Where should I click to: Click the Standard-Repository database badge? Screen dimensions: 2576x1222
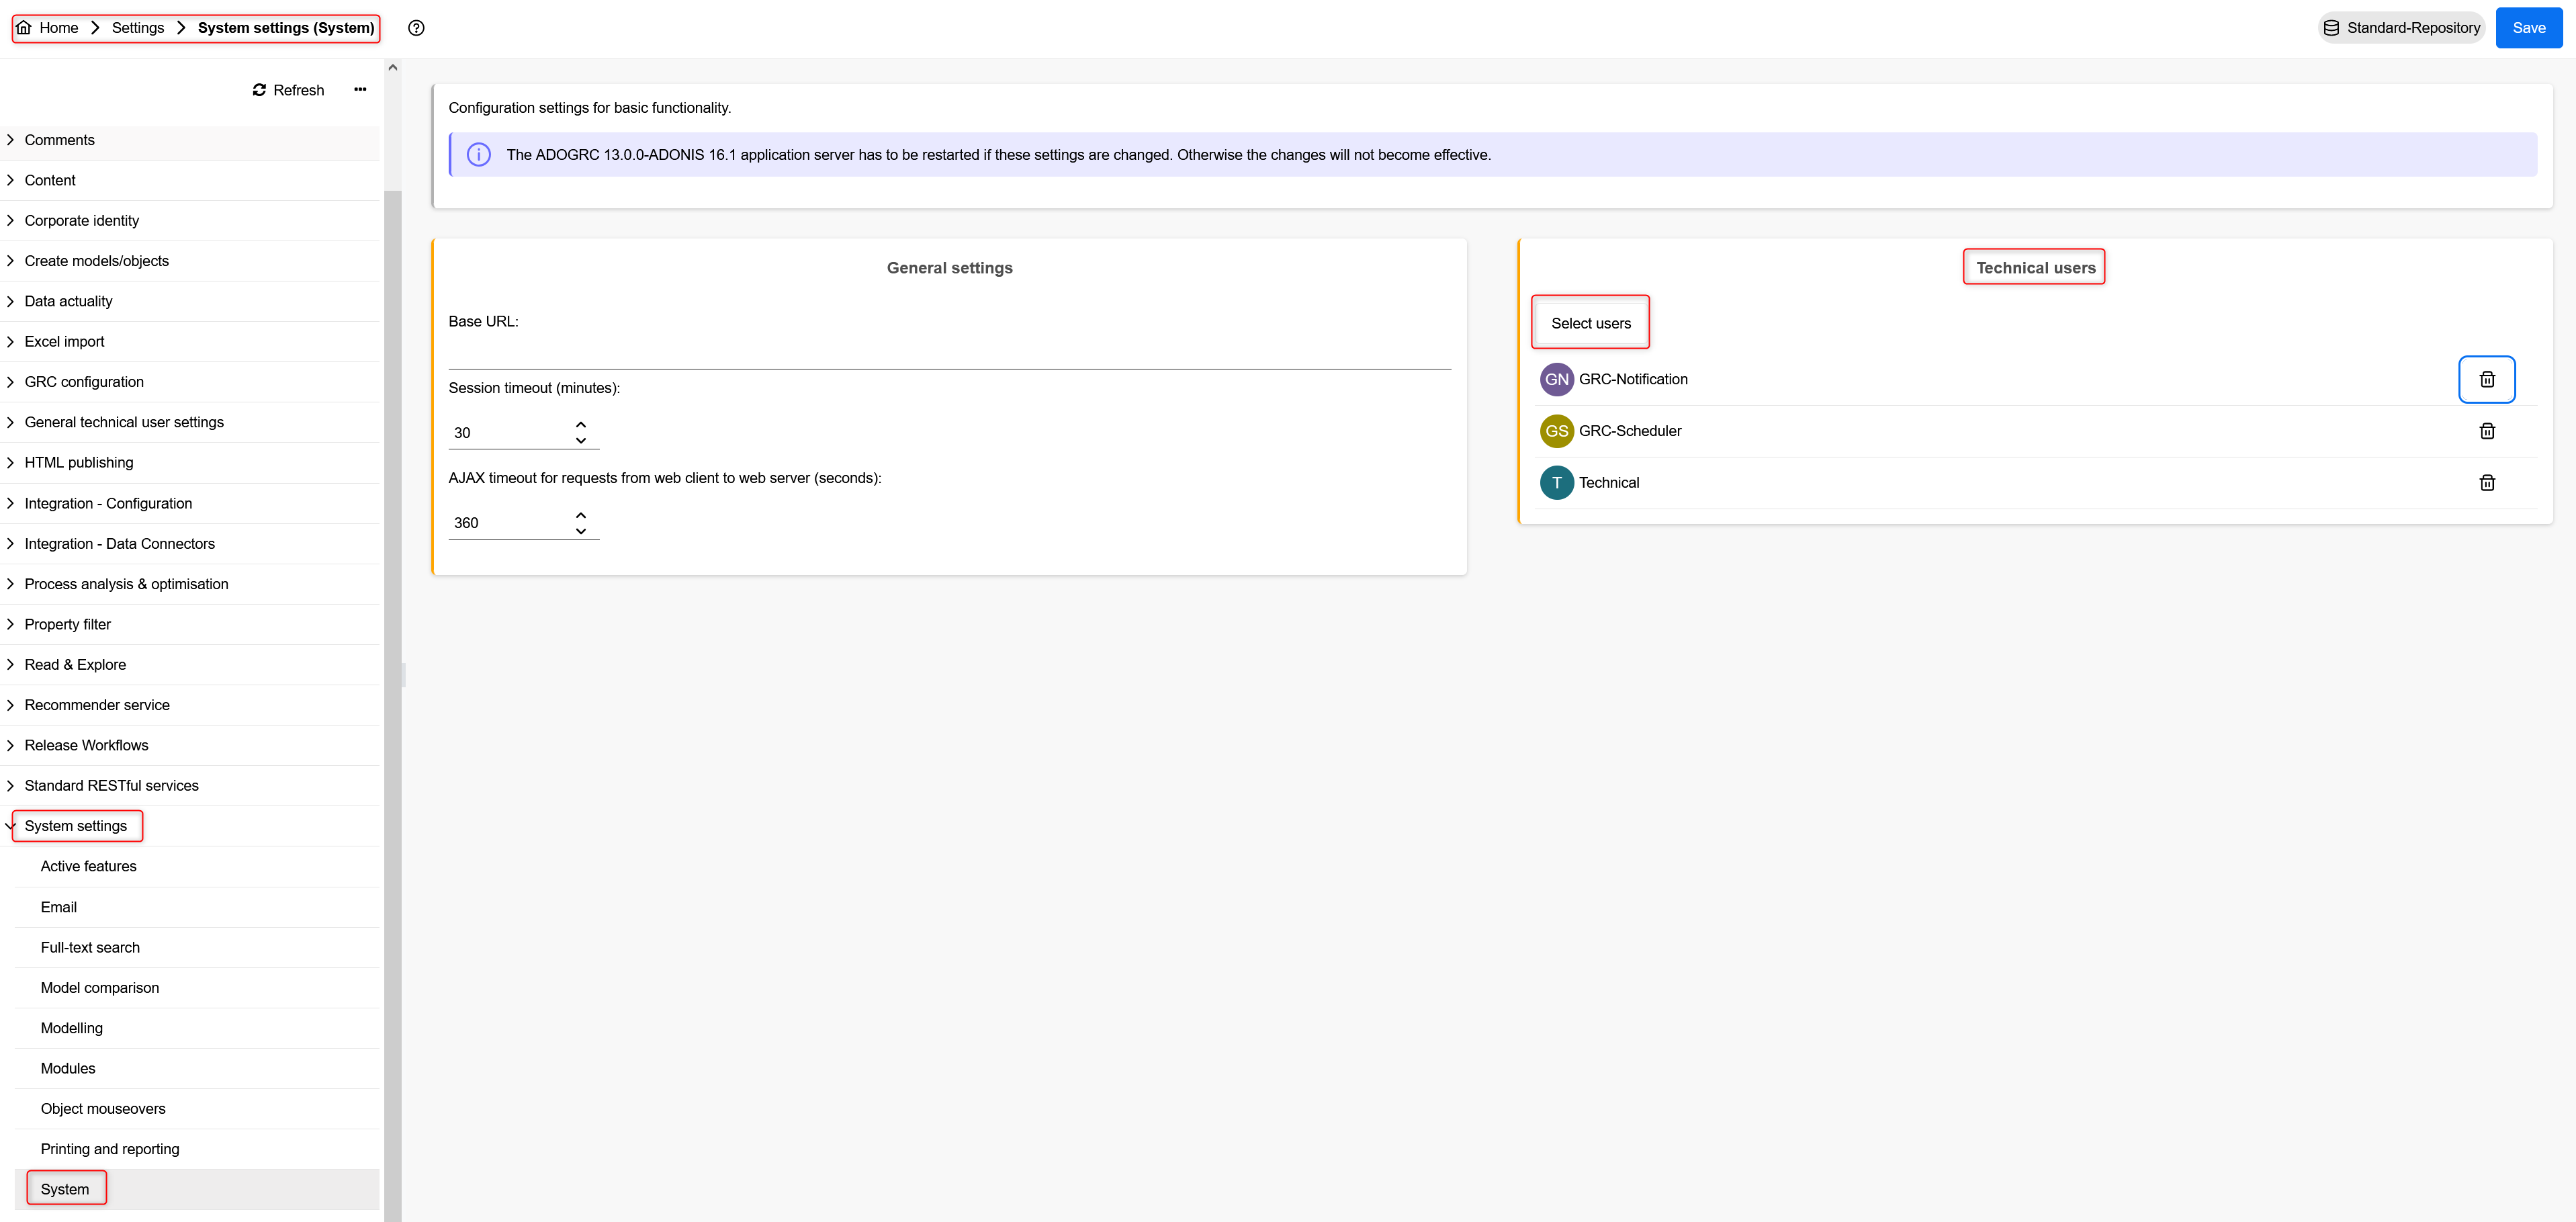pyautogui.click(x=2401, y=28)
